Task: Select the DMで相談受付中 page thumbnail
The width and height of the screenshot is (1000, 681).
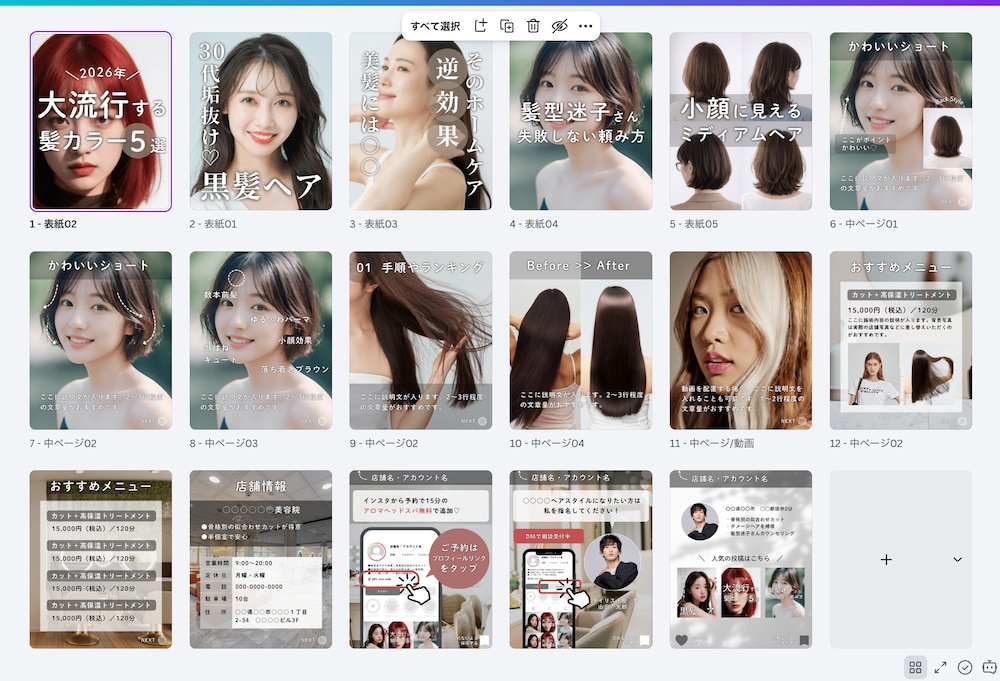Action: [x=581, y=559]
